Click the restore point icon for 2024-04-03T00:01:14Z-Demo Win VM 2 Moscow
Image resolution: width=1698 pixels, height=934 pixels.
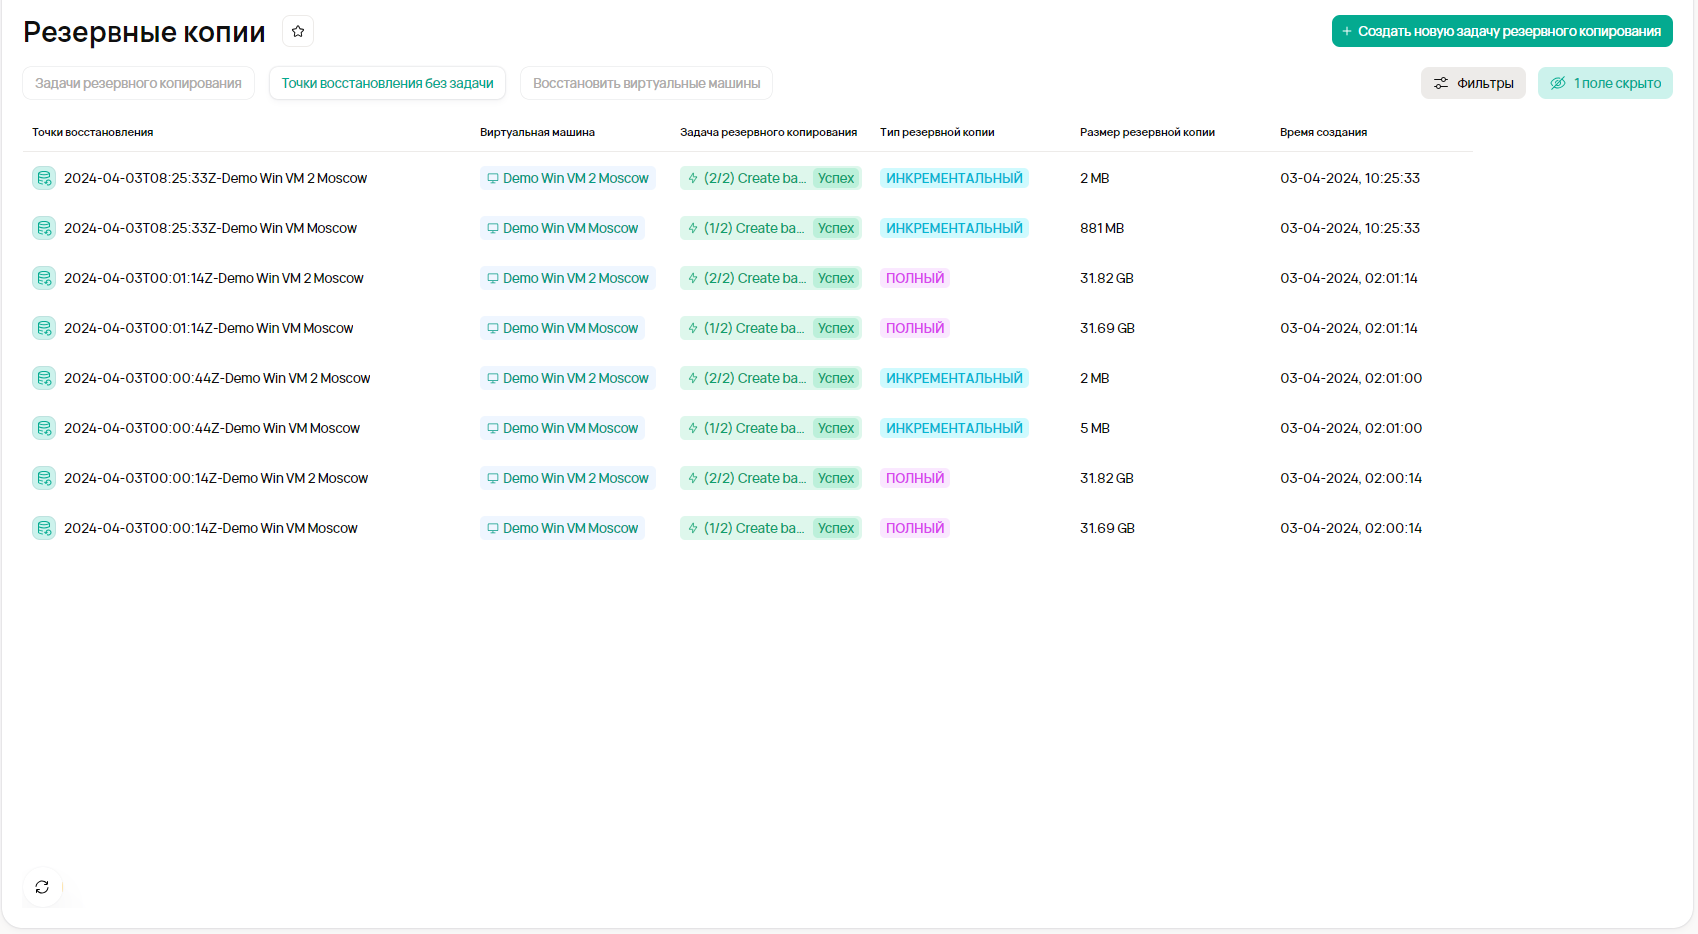click(44, 278)
